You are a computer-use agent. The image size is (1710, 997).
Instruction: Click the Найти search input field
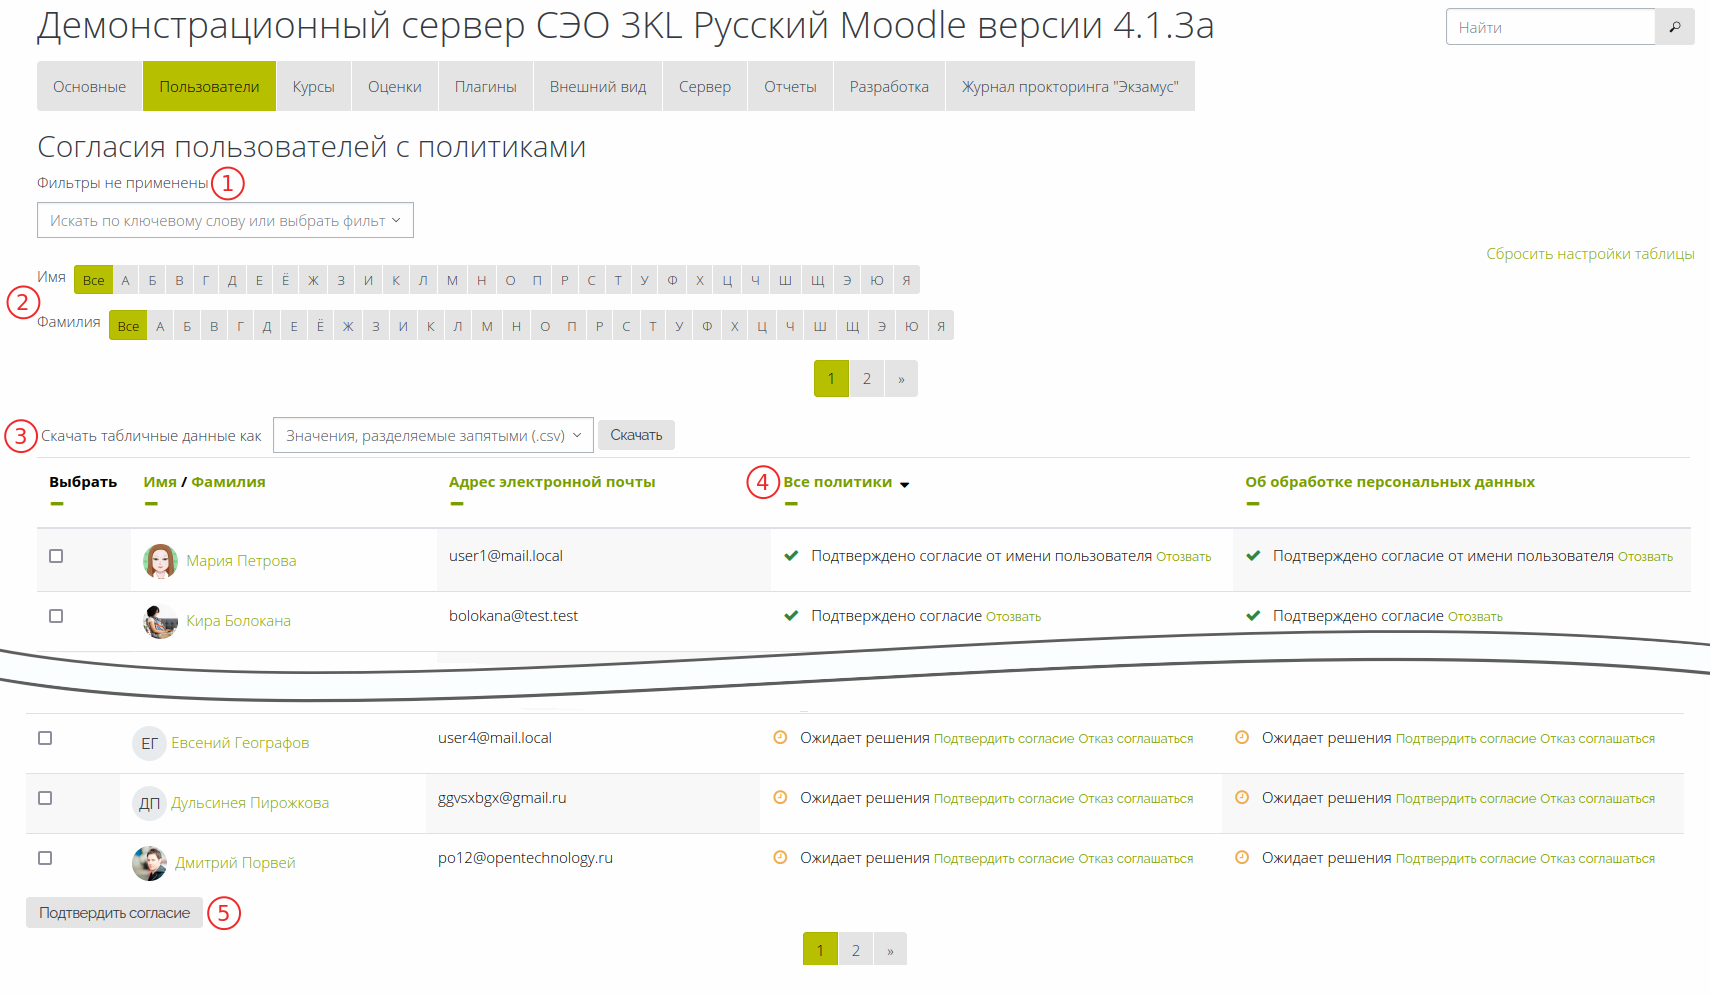[1550, 27]
